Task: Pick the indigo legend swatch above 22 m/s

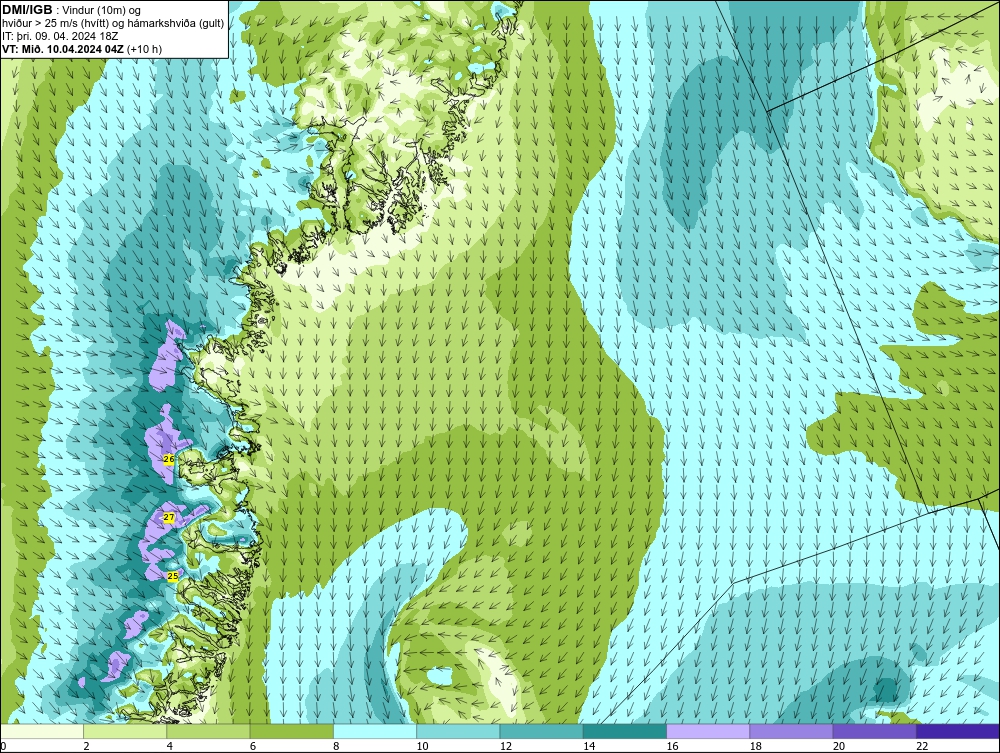Action: (958, 731)
